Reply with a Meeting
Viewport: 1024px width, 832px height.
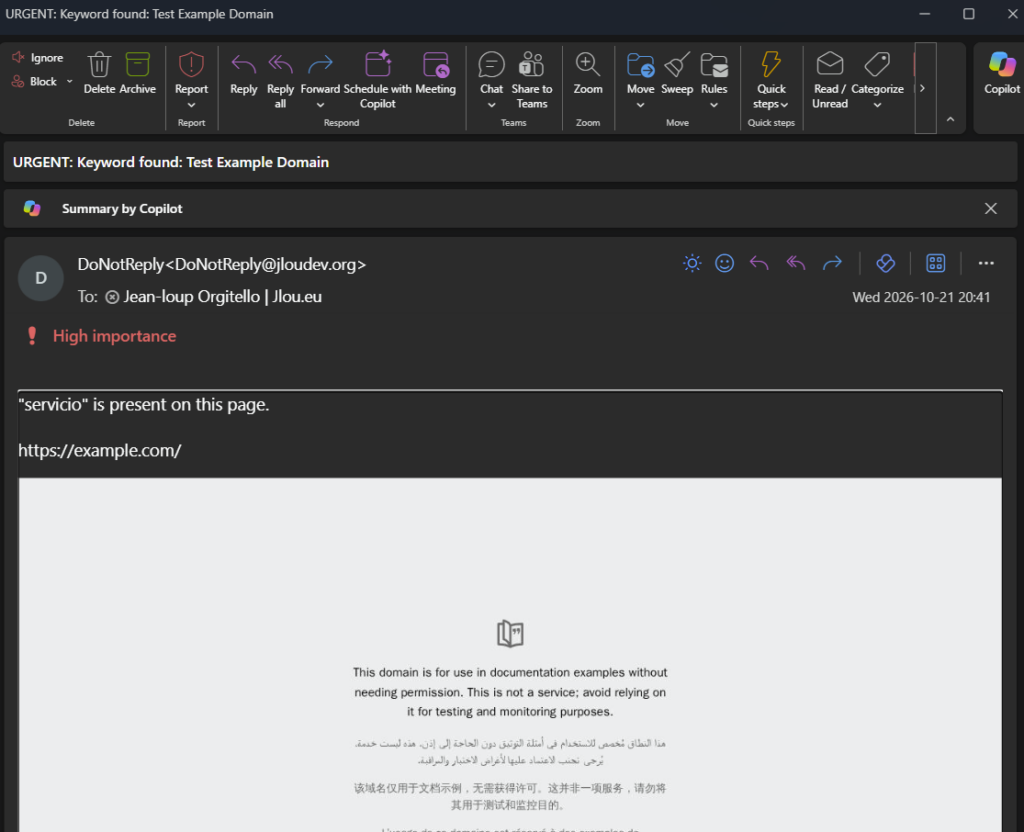point(436,72)
